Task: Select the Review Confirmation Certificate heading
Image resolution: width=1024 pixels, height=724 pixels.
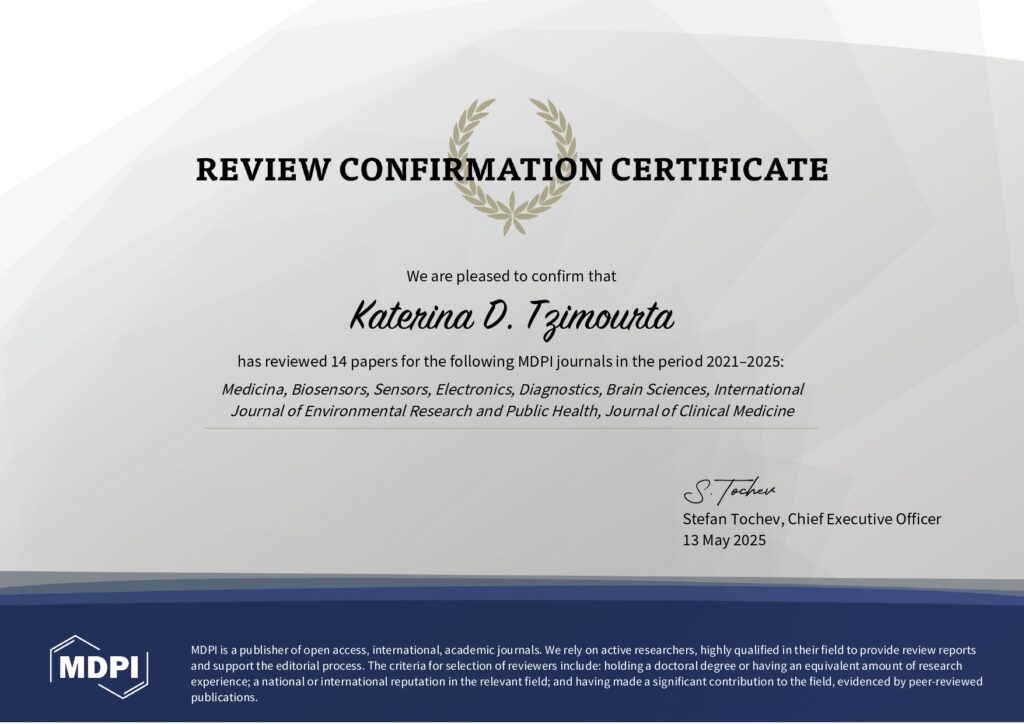Action: tap(511, 169)
